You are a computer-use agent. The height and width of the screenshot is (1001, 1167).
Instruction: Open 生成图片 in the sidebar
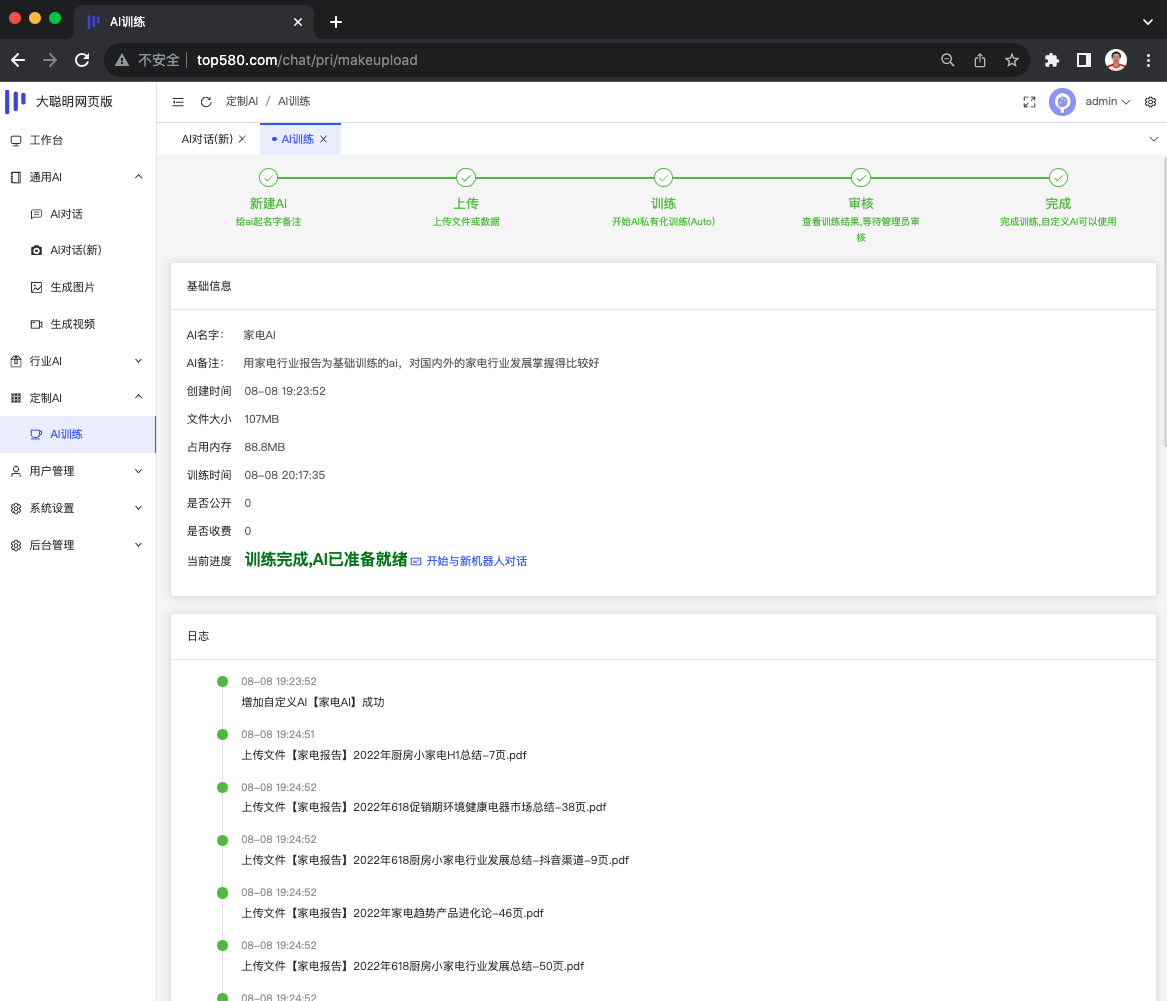tap(72, 287)
